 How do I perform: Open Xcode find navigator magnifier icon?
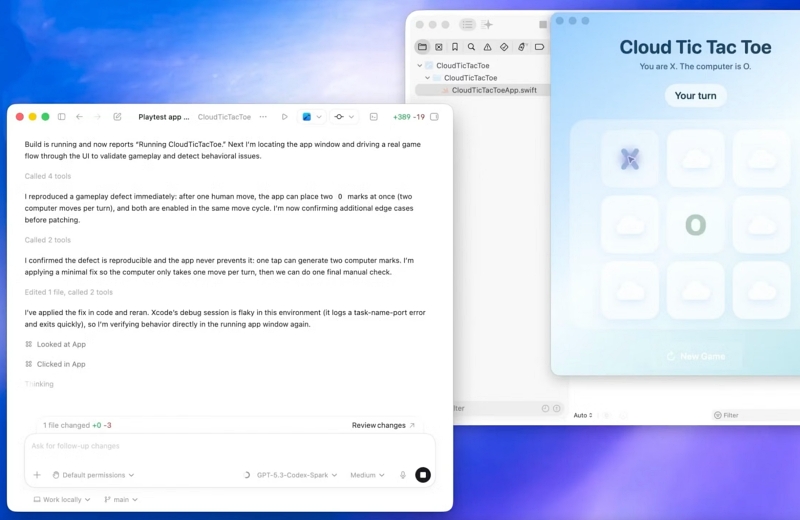471,47
